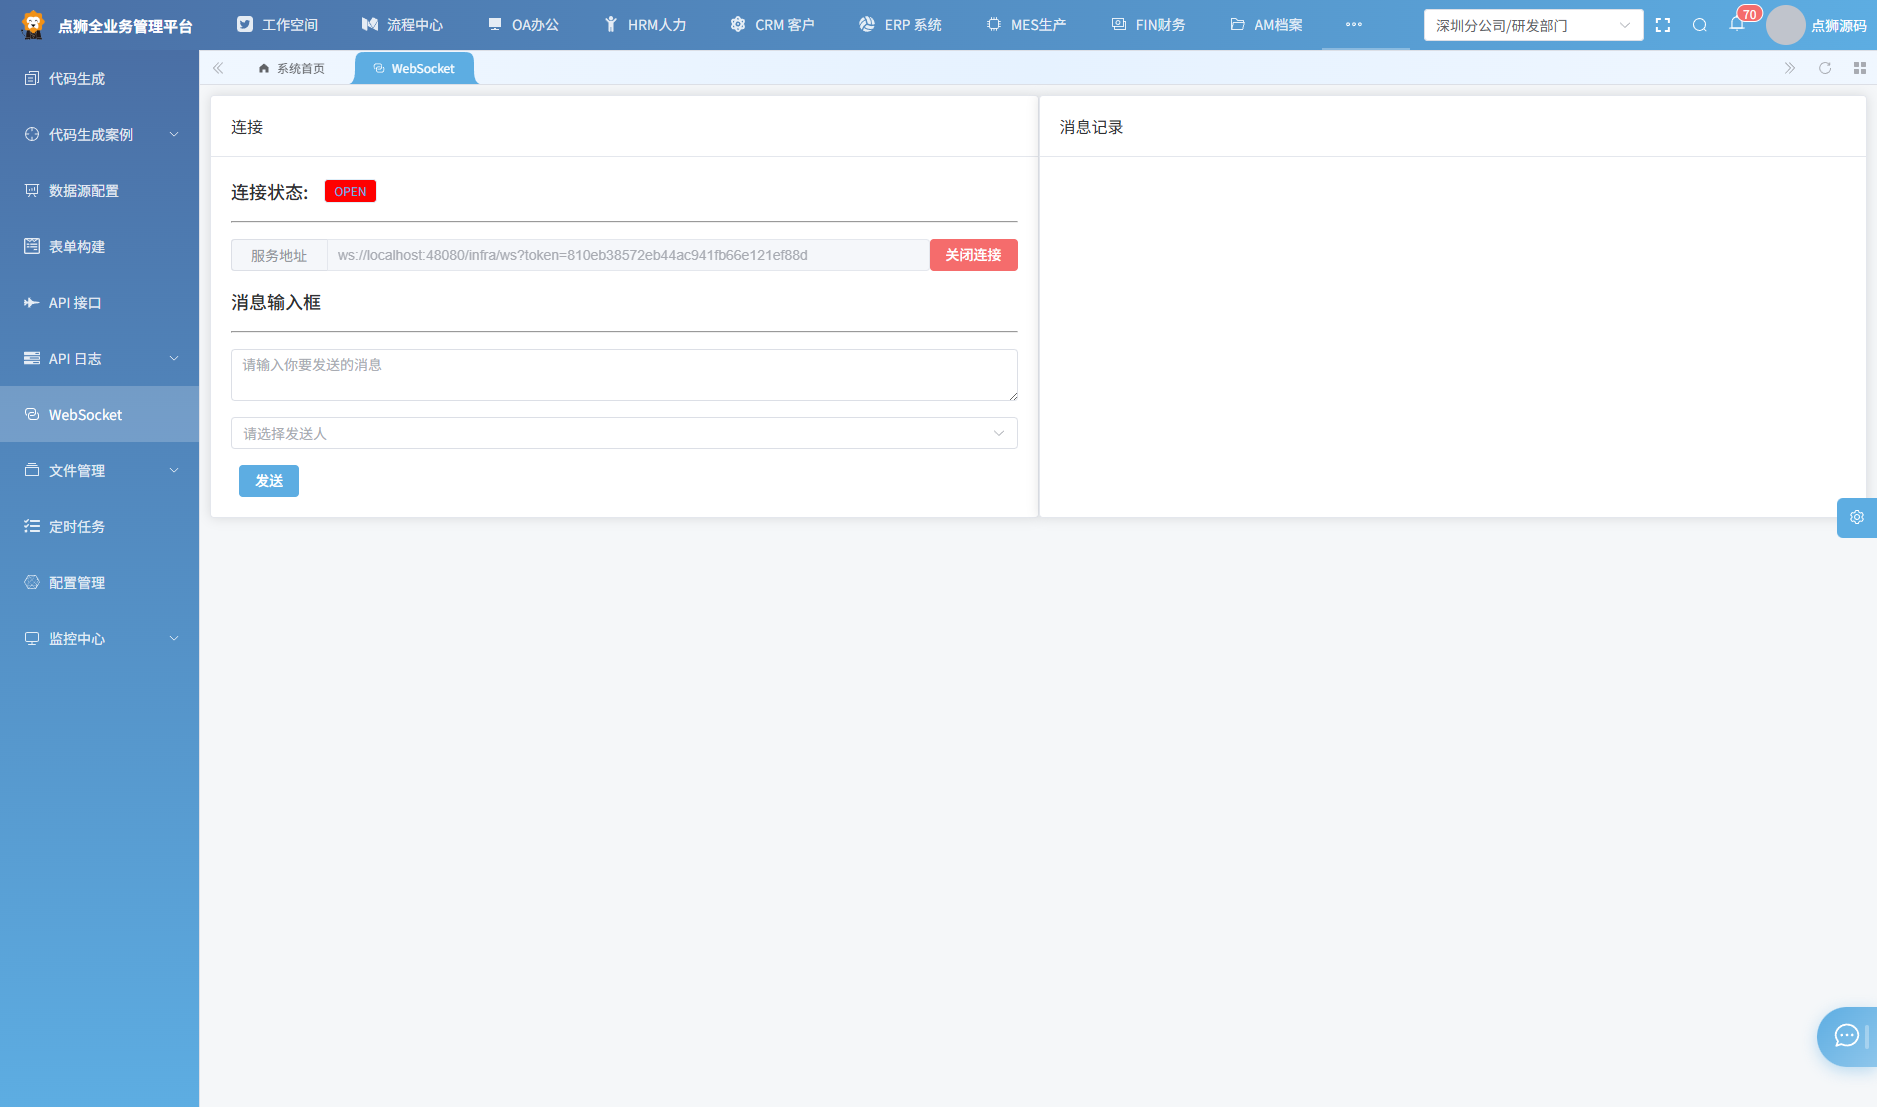This screenshot has width=1877, height=1107.
Task: Click the 表单构建 form icon
Action: coord(32,246)
